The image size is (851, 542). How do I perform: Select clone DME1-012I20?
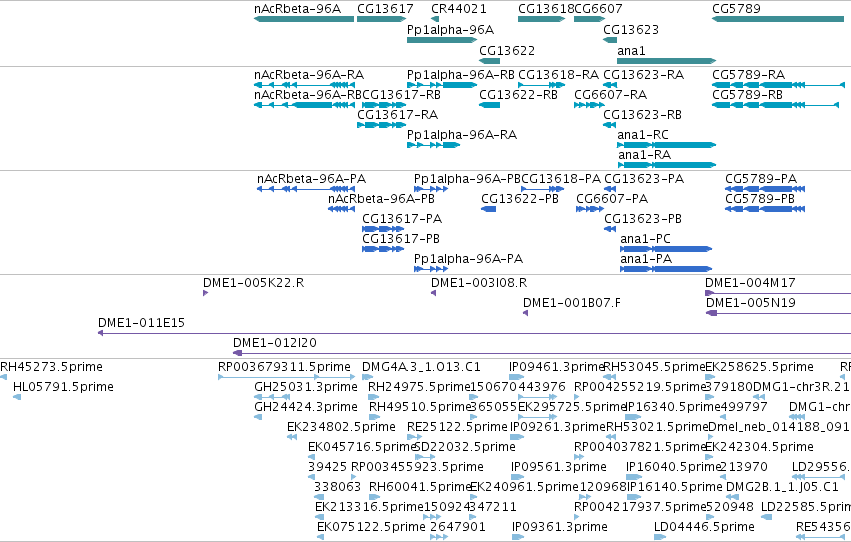pyautogui.click(x=542, y=353)
